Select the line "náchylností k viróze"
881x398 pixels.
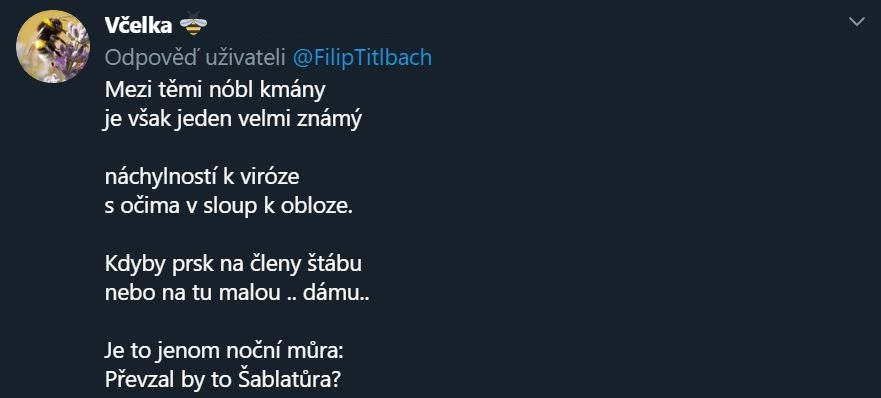[x=202, y=177]
